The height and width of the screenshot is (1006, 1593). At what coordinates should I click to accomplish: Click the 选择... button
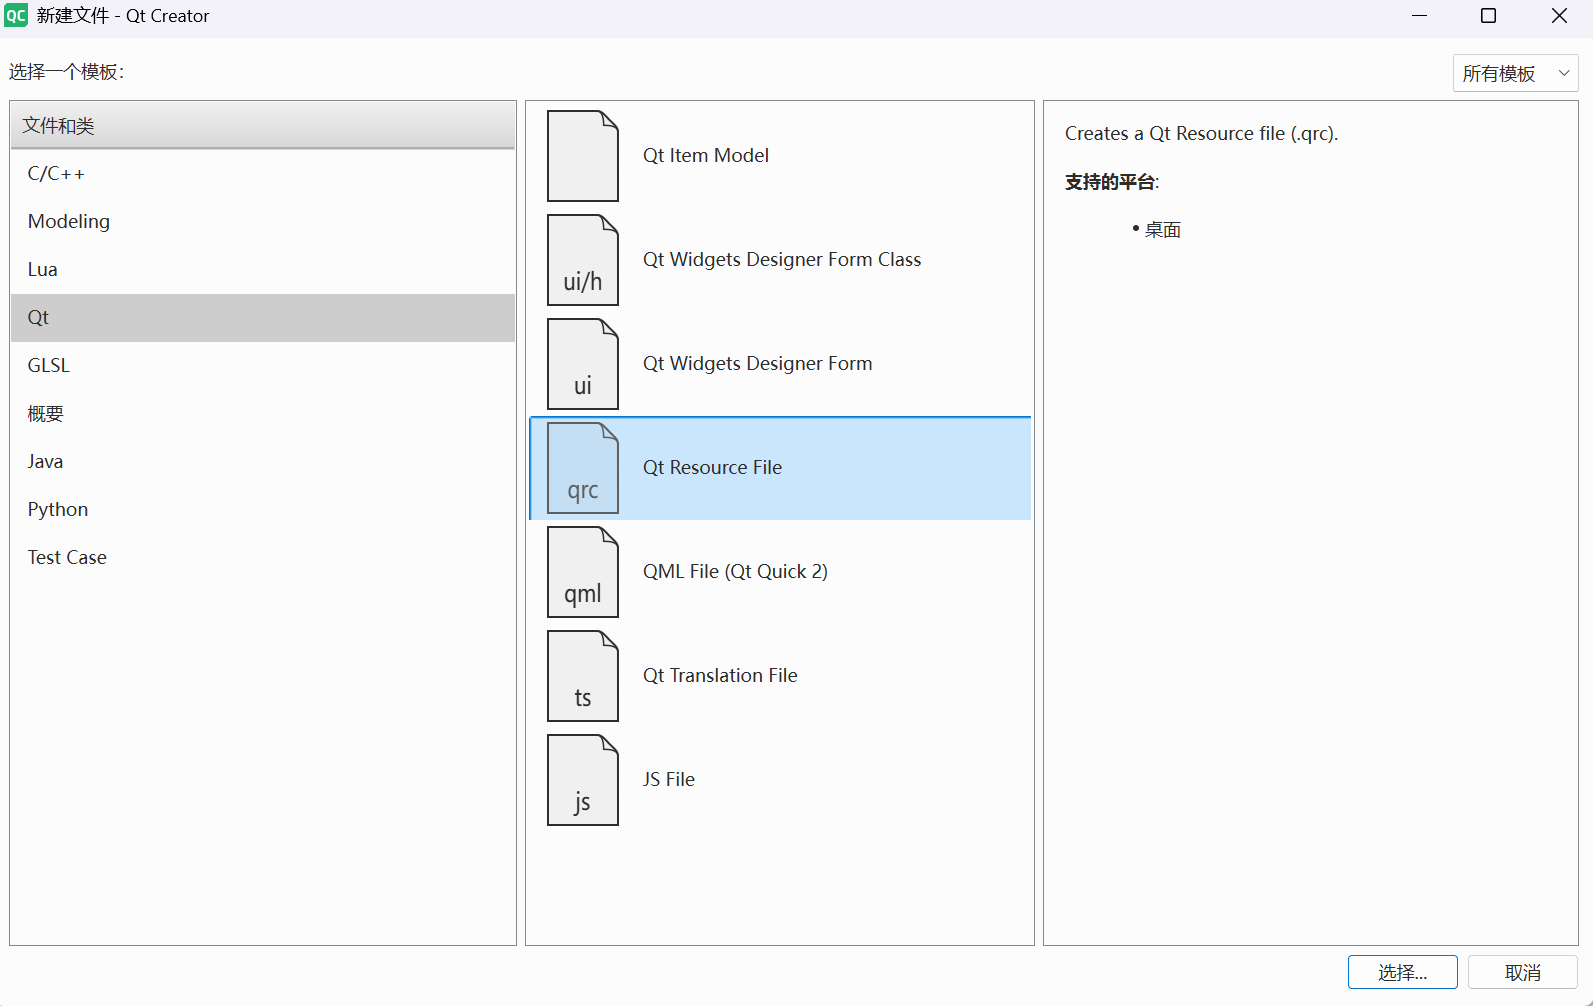coord(1402,972)
